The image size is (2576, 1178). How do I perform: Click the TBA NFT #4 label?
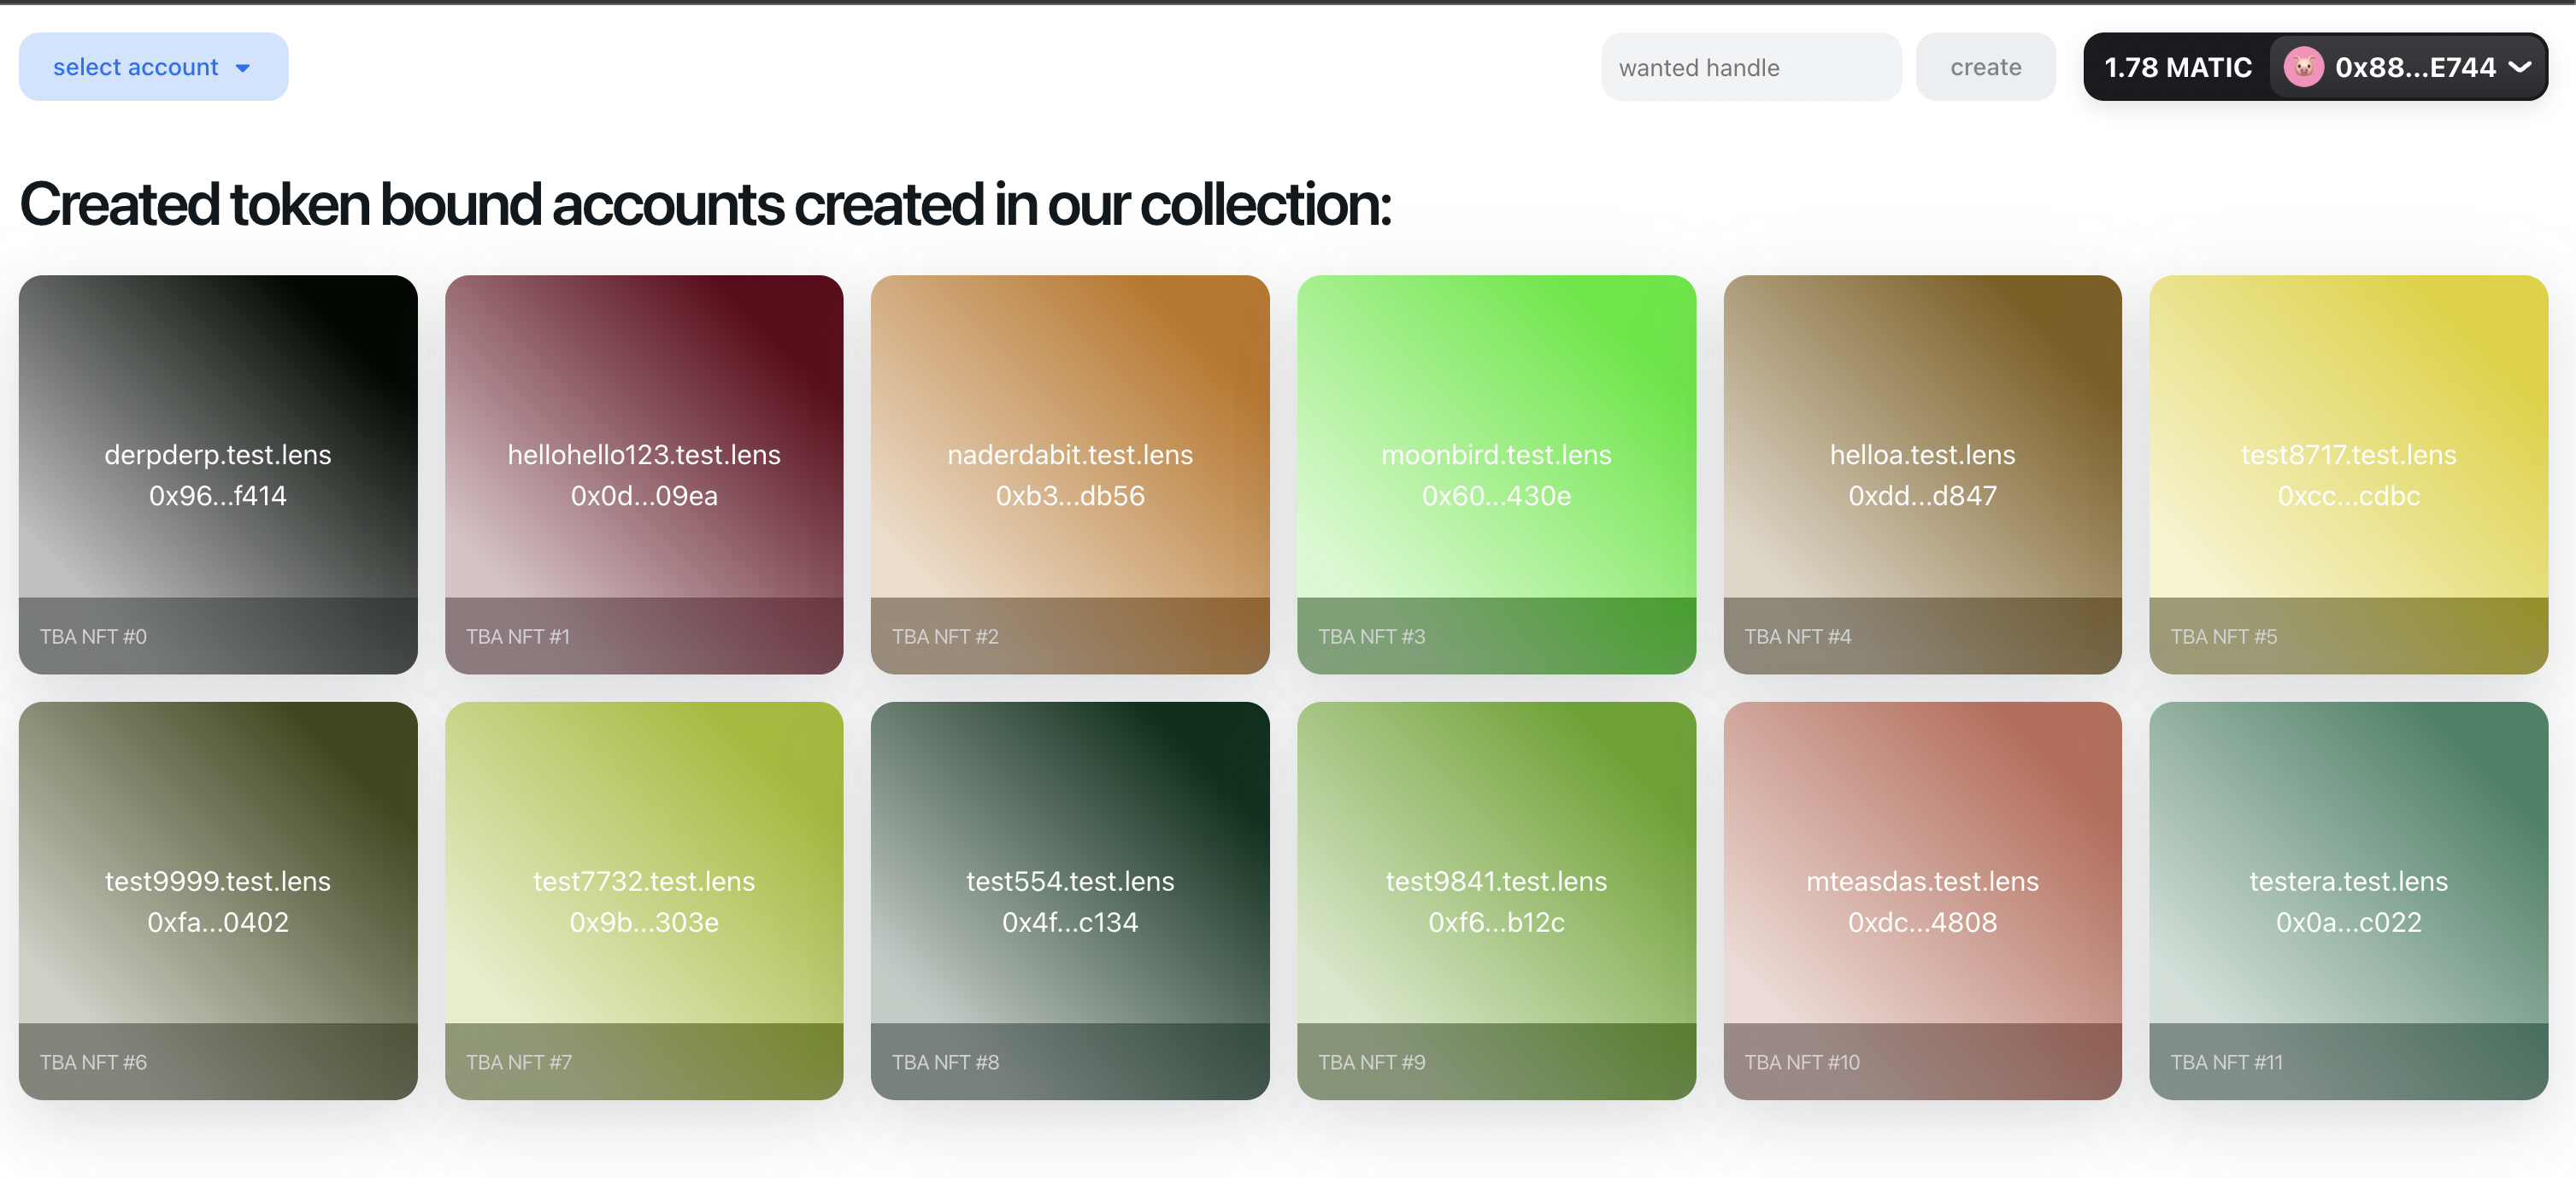point(1798,636)
